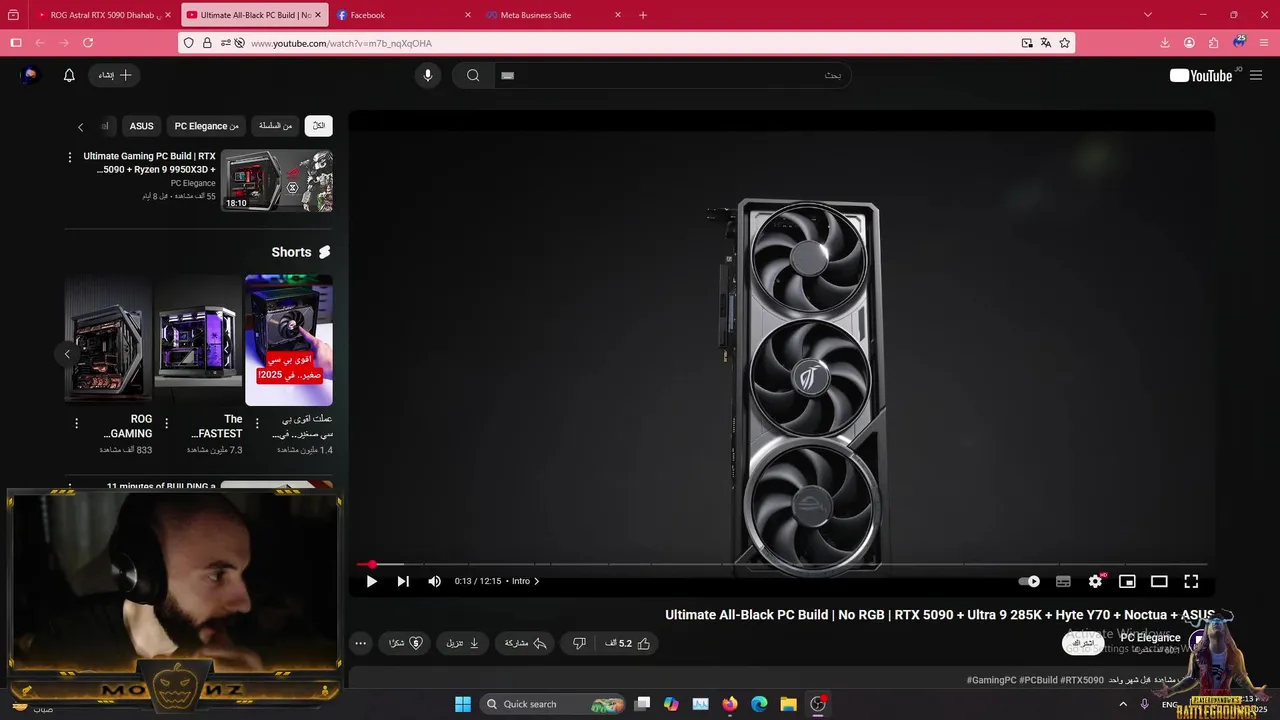Close the Ultimate All-Black PC Build tab

(x=318, y=15)
